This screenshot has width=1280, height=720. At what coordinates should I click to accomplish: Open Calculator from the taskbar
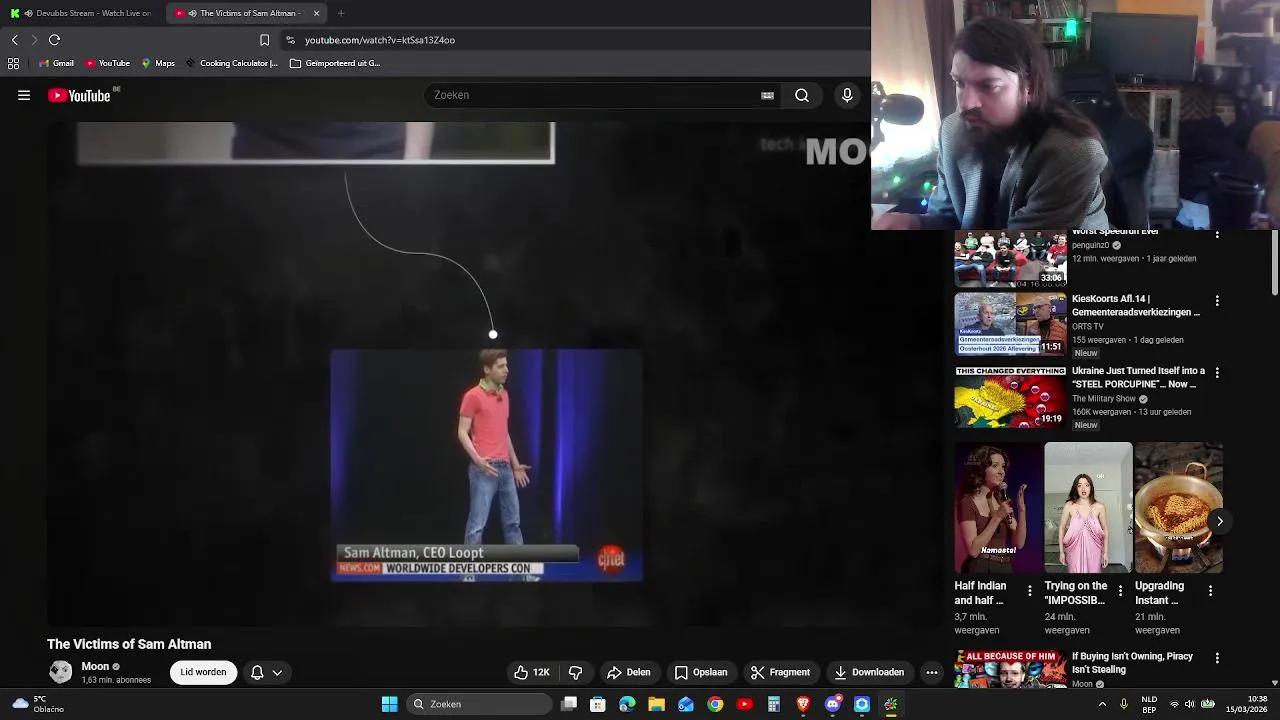pyautogui.click(x=774, y=704)
